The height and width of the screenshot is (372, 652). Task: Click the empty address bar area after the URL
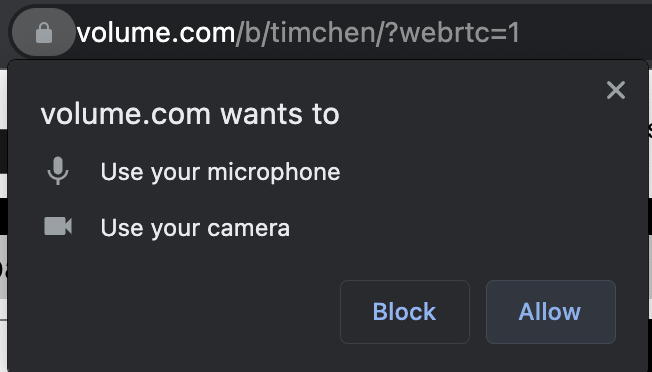tap(582, 32)
